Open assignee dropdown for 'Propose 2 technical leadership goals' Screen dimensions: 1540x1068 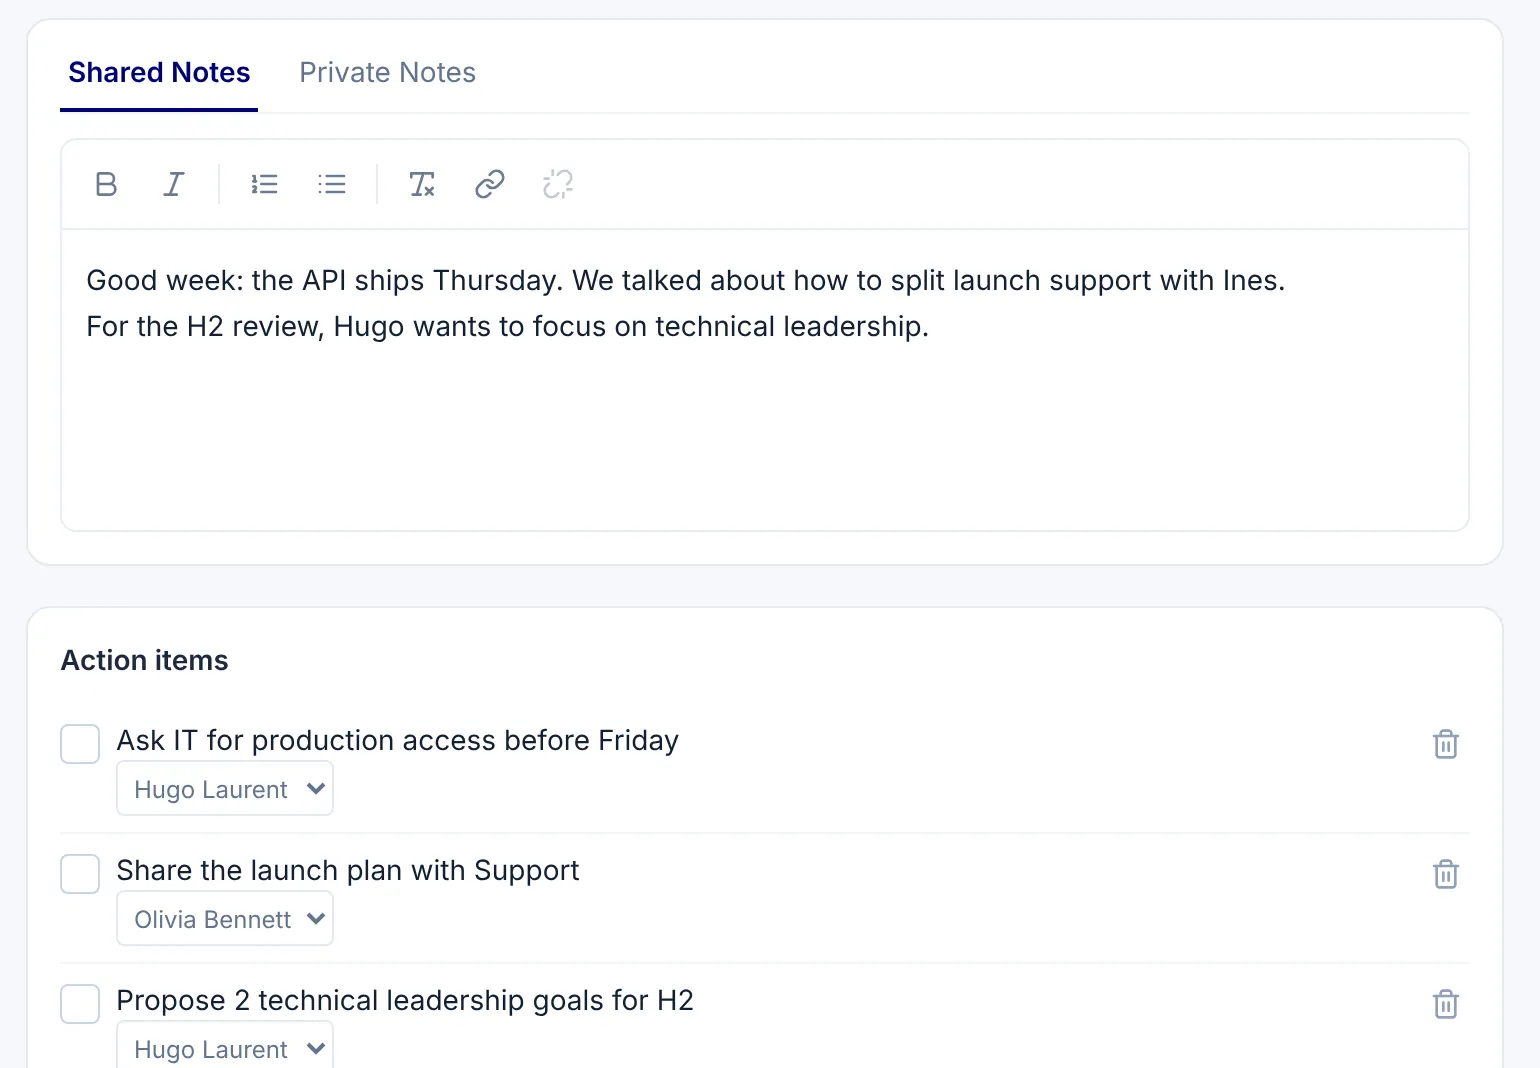(225, 1046)
